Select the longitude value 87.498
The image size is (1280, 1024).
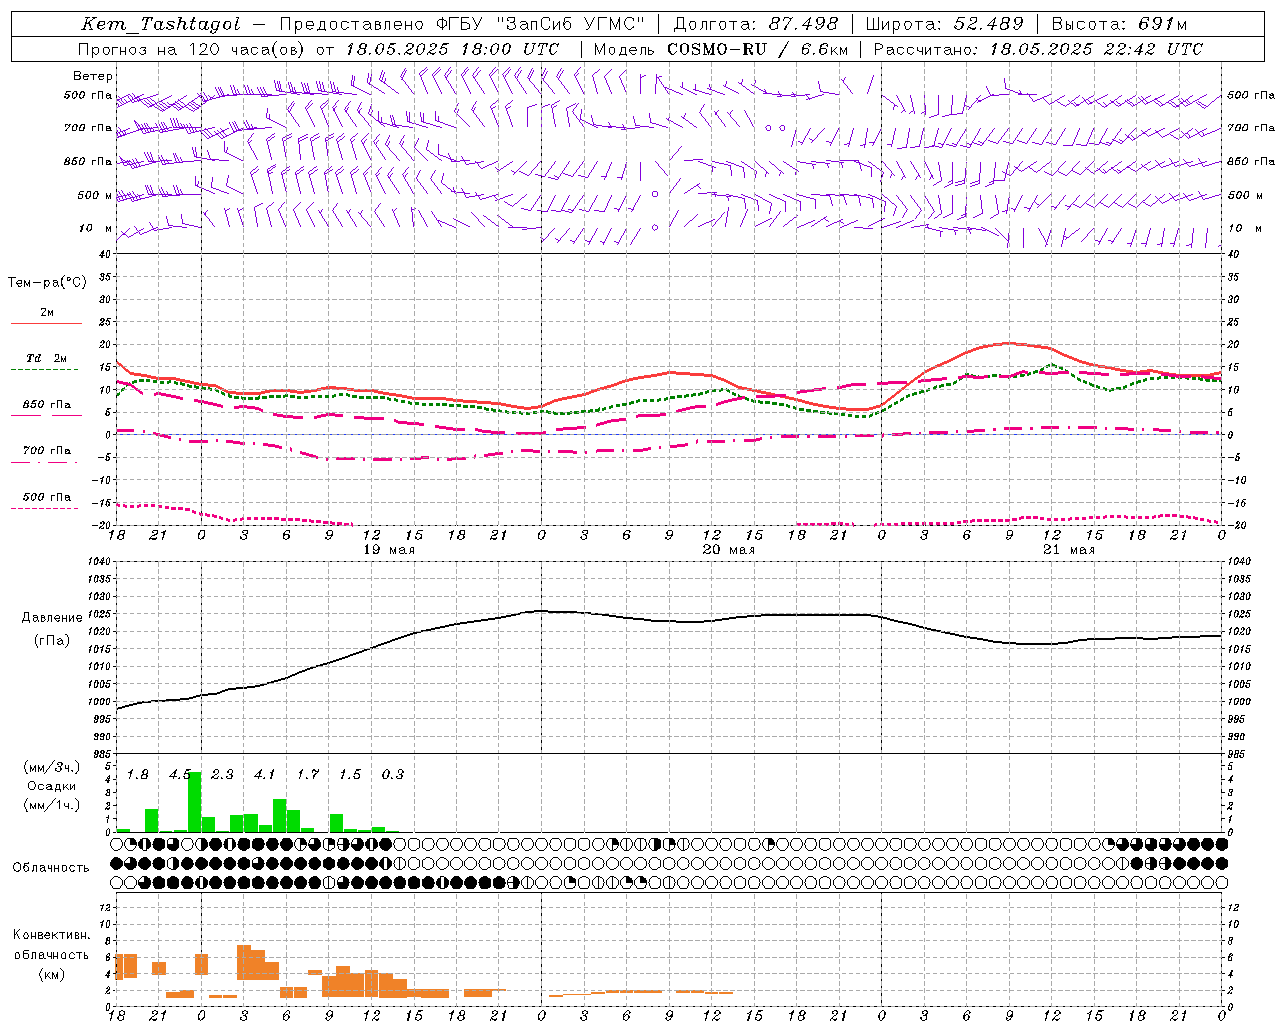pyautogui.click(x=803, y=24)
